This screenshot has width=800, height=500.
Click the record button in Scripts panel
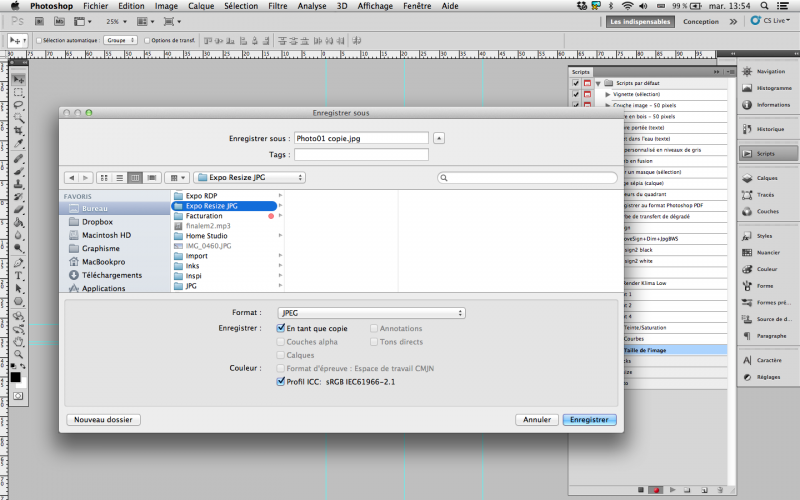click(656, 490)
